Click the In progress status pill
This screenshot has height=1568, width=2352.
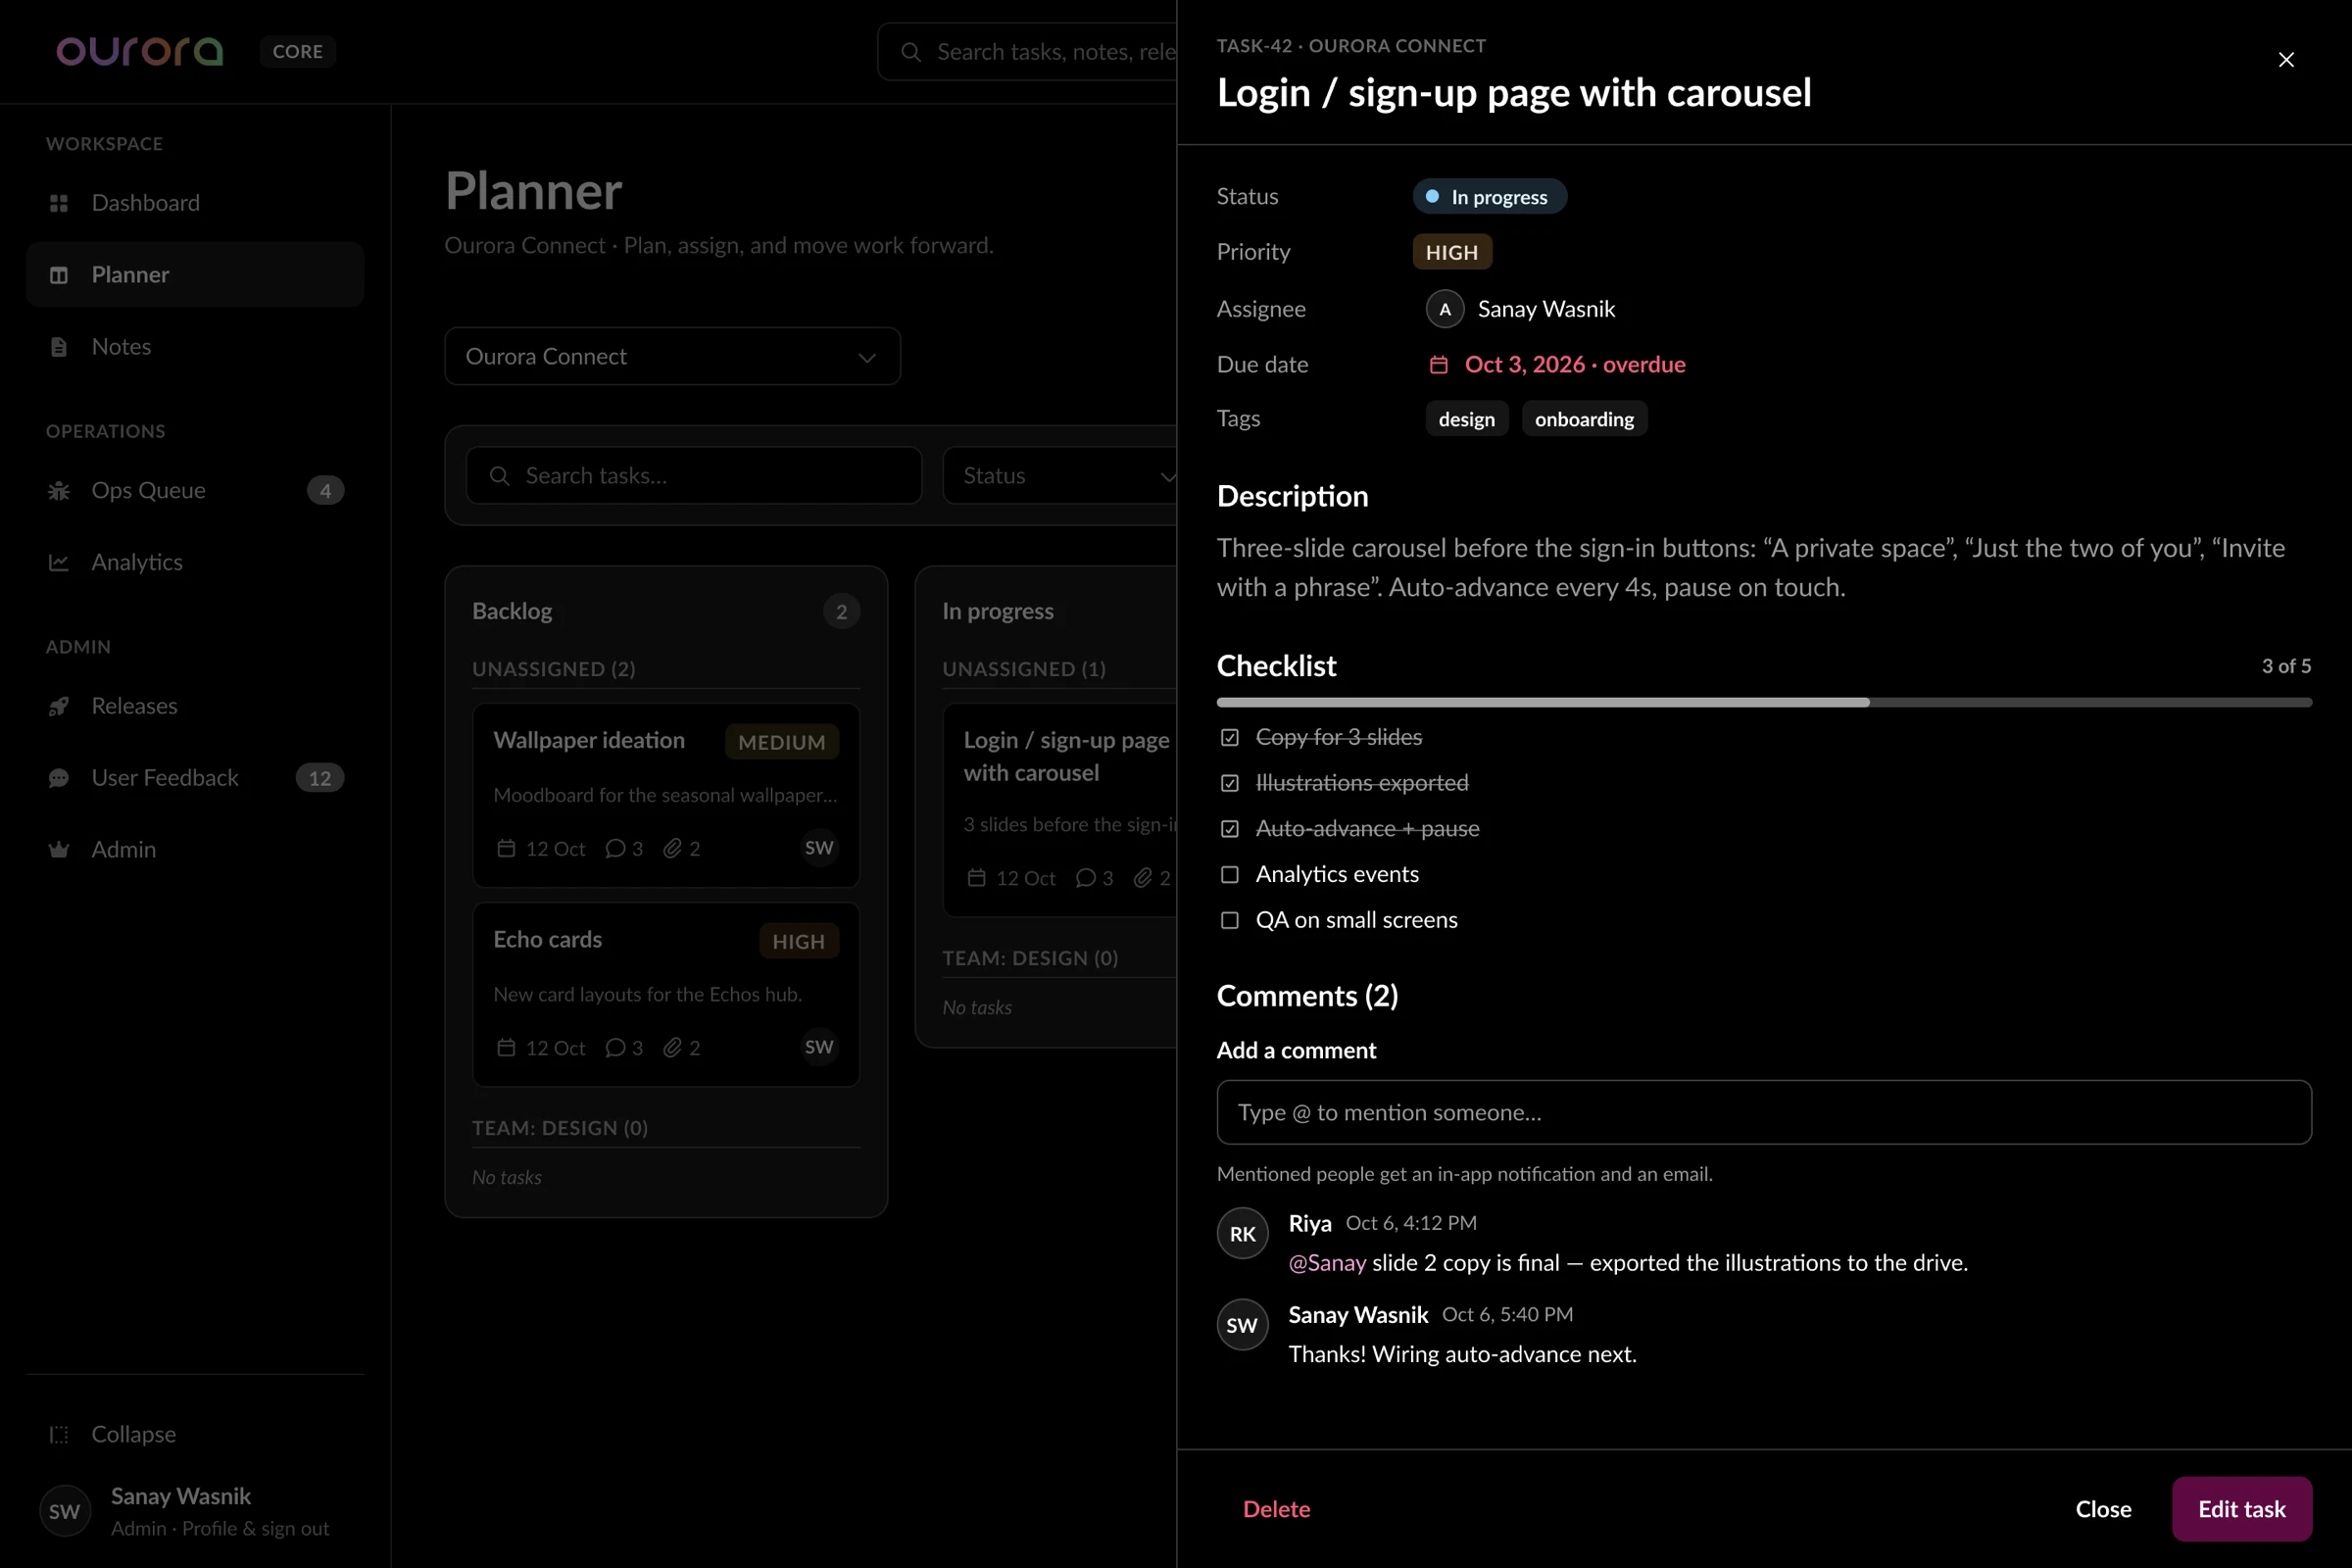coord(1489,197)
